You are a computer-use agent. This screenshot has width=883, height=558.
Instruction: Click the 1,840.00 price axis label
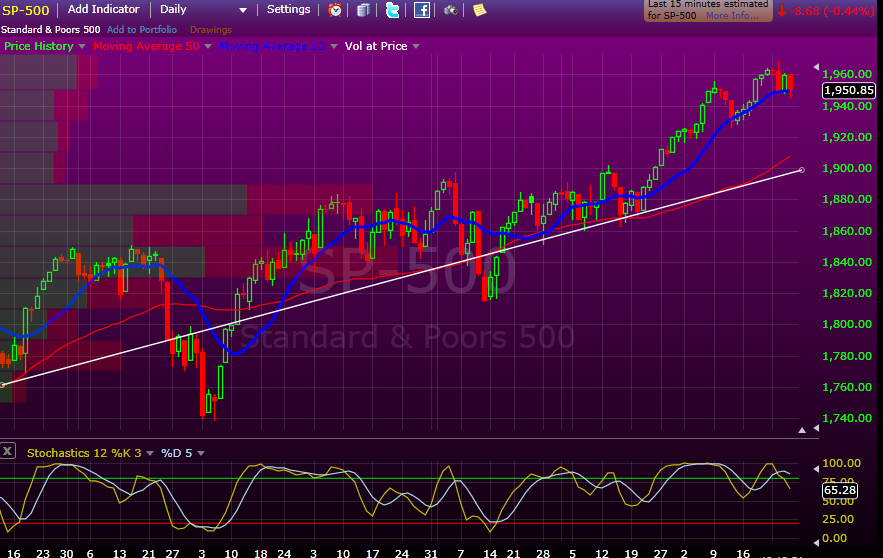click(x=847, y=262)
